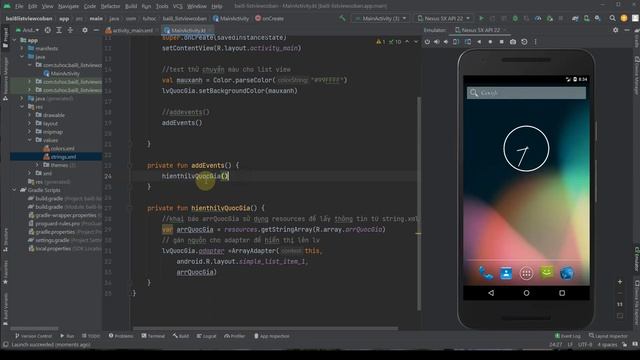Click the emulator volume up icon

[x=436, y=42]
